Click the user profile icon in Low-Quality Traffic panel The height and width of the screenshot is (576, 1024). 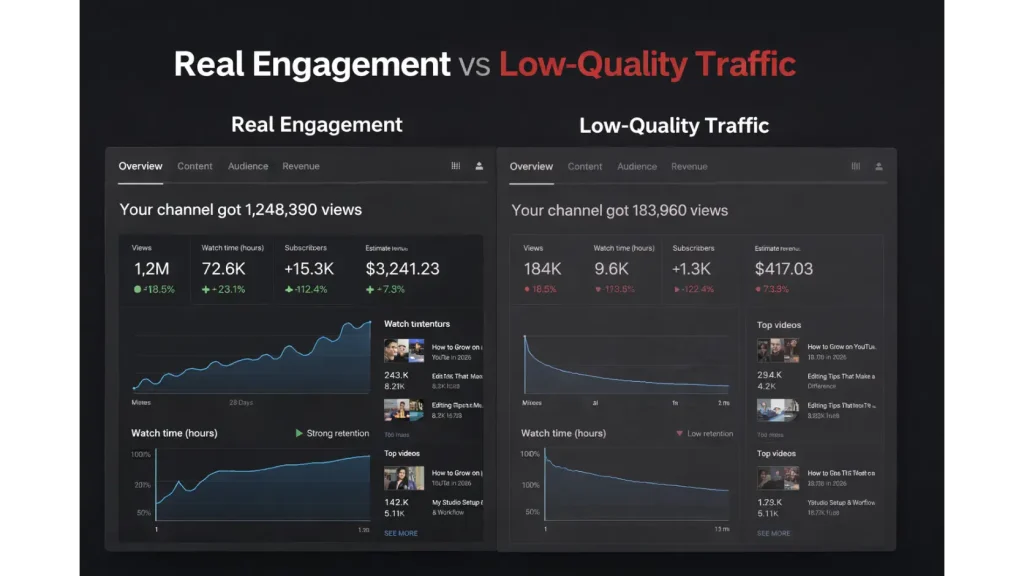coord(879,167)
